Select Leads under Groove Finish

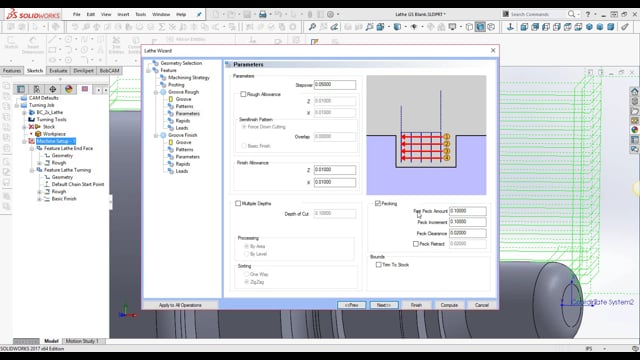[x=182, y=171]
